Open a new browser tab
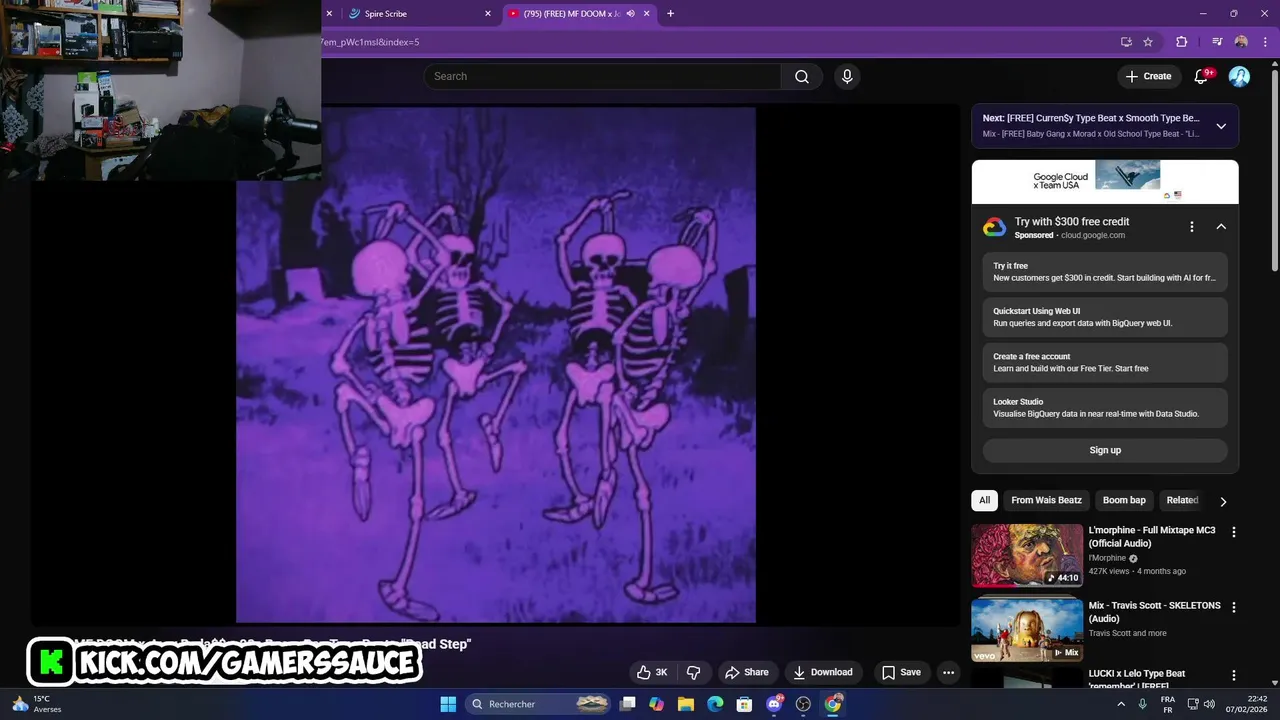This screenshot has width=1280, height=720. pyautogui.click(x=670, y=14)
